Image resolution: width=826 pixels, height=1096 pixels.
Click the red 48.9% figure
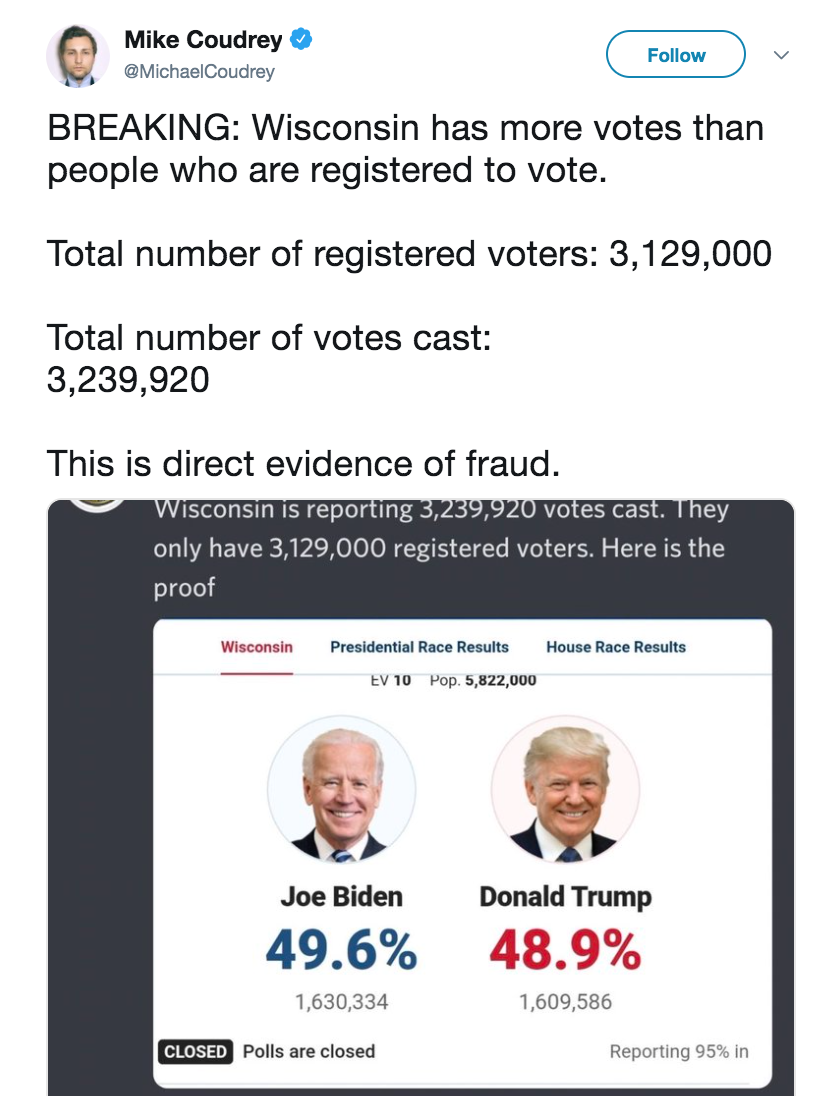(565, 950)
